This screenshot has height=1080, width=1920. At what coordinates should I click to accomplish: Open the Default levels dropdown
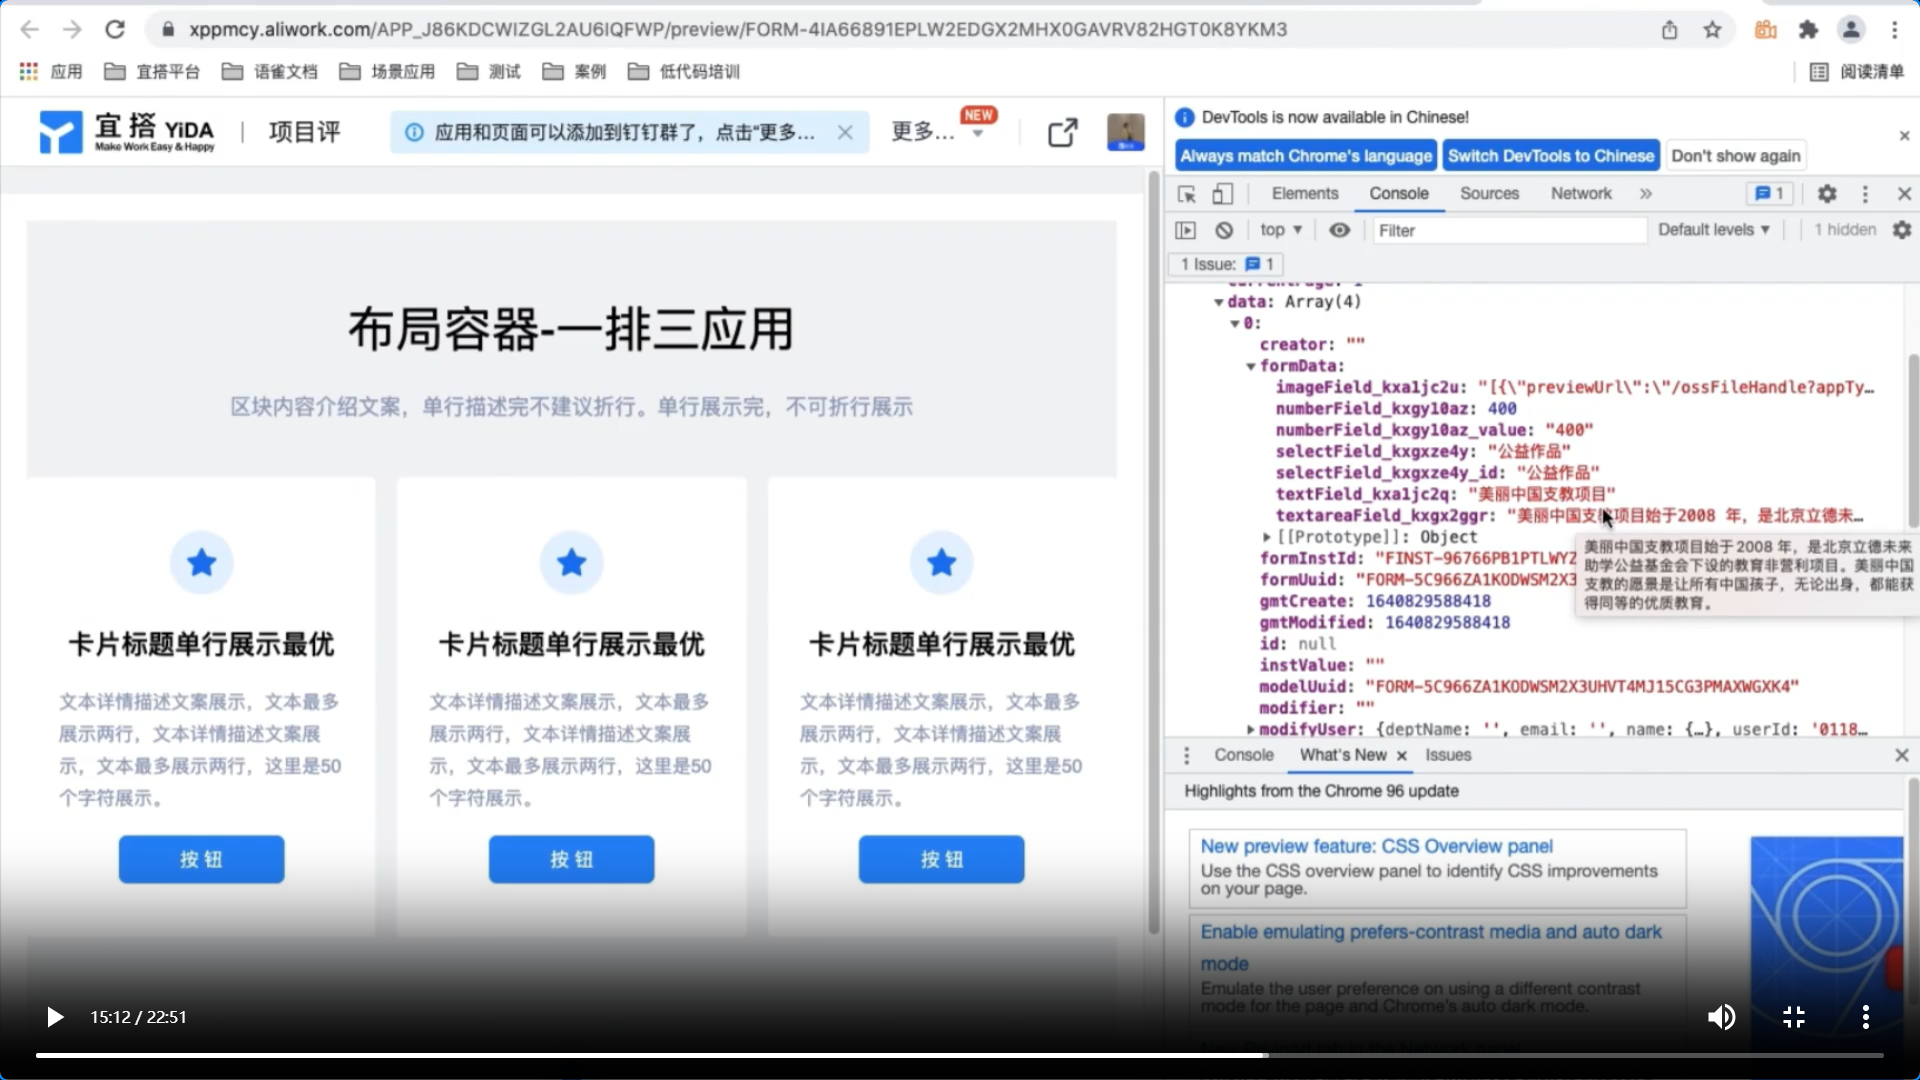[x=1713, y=230]
